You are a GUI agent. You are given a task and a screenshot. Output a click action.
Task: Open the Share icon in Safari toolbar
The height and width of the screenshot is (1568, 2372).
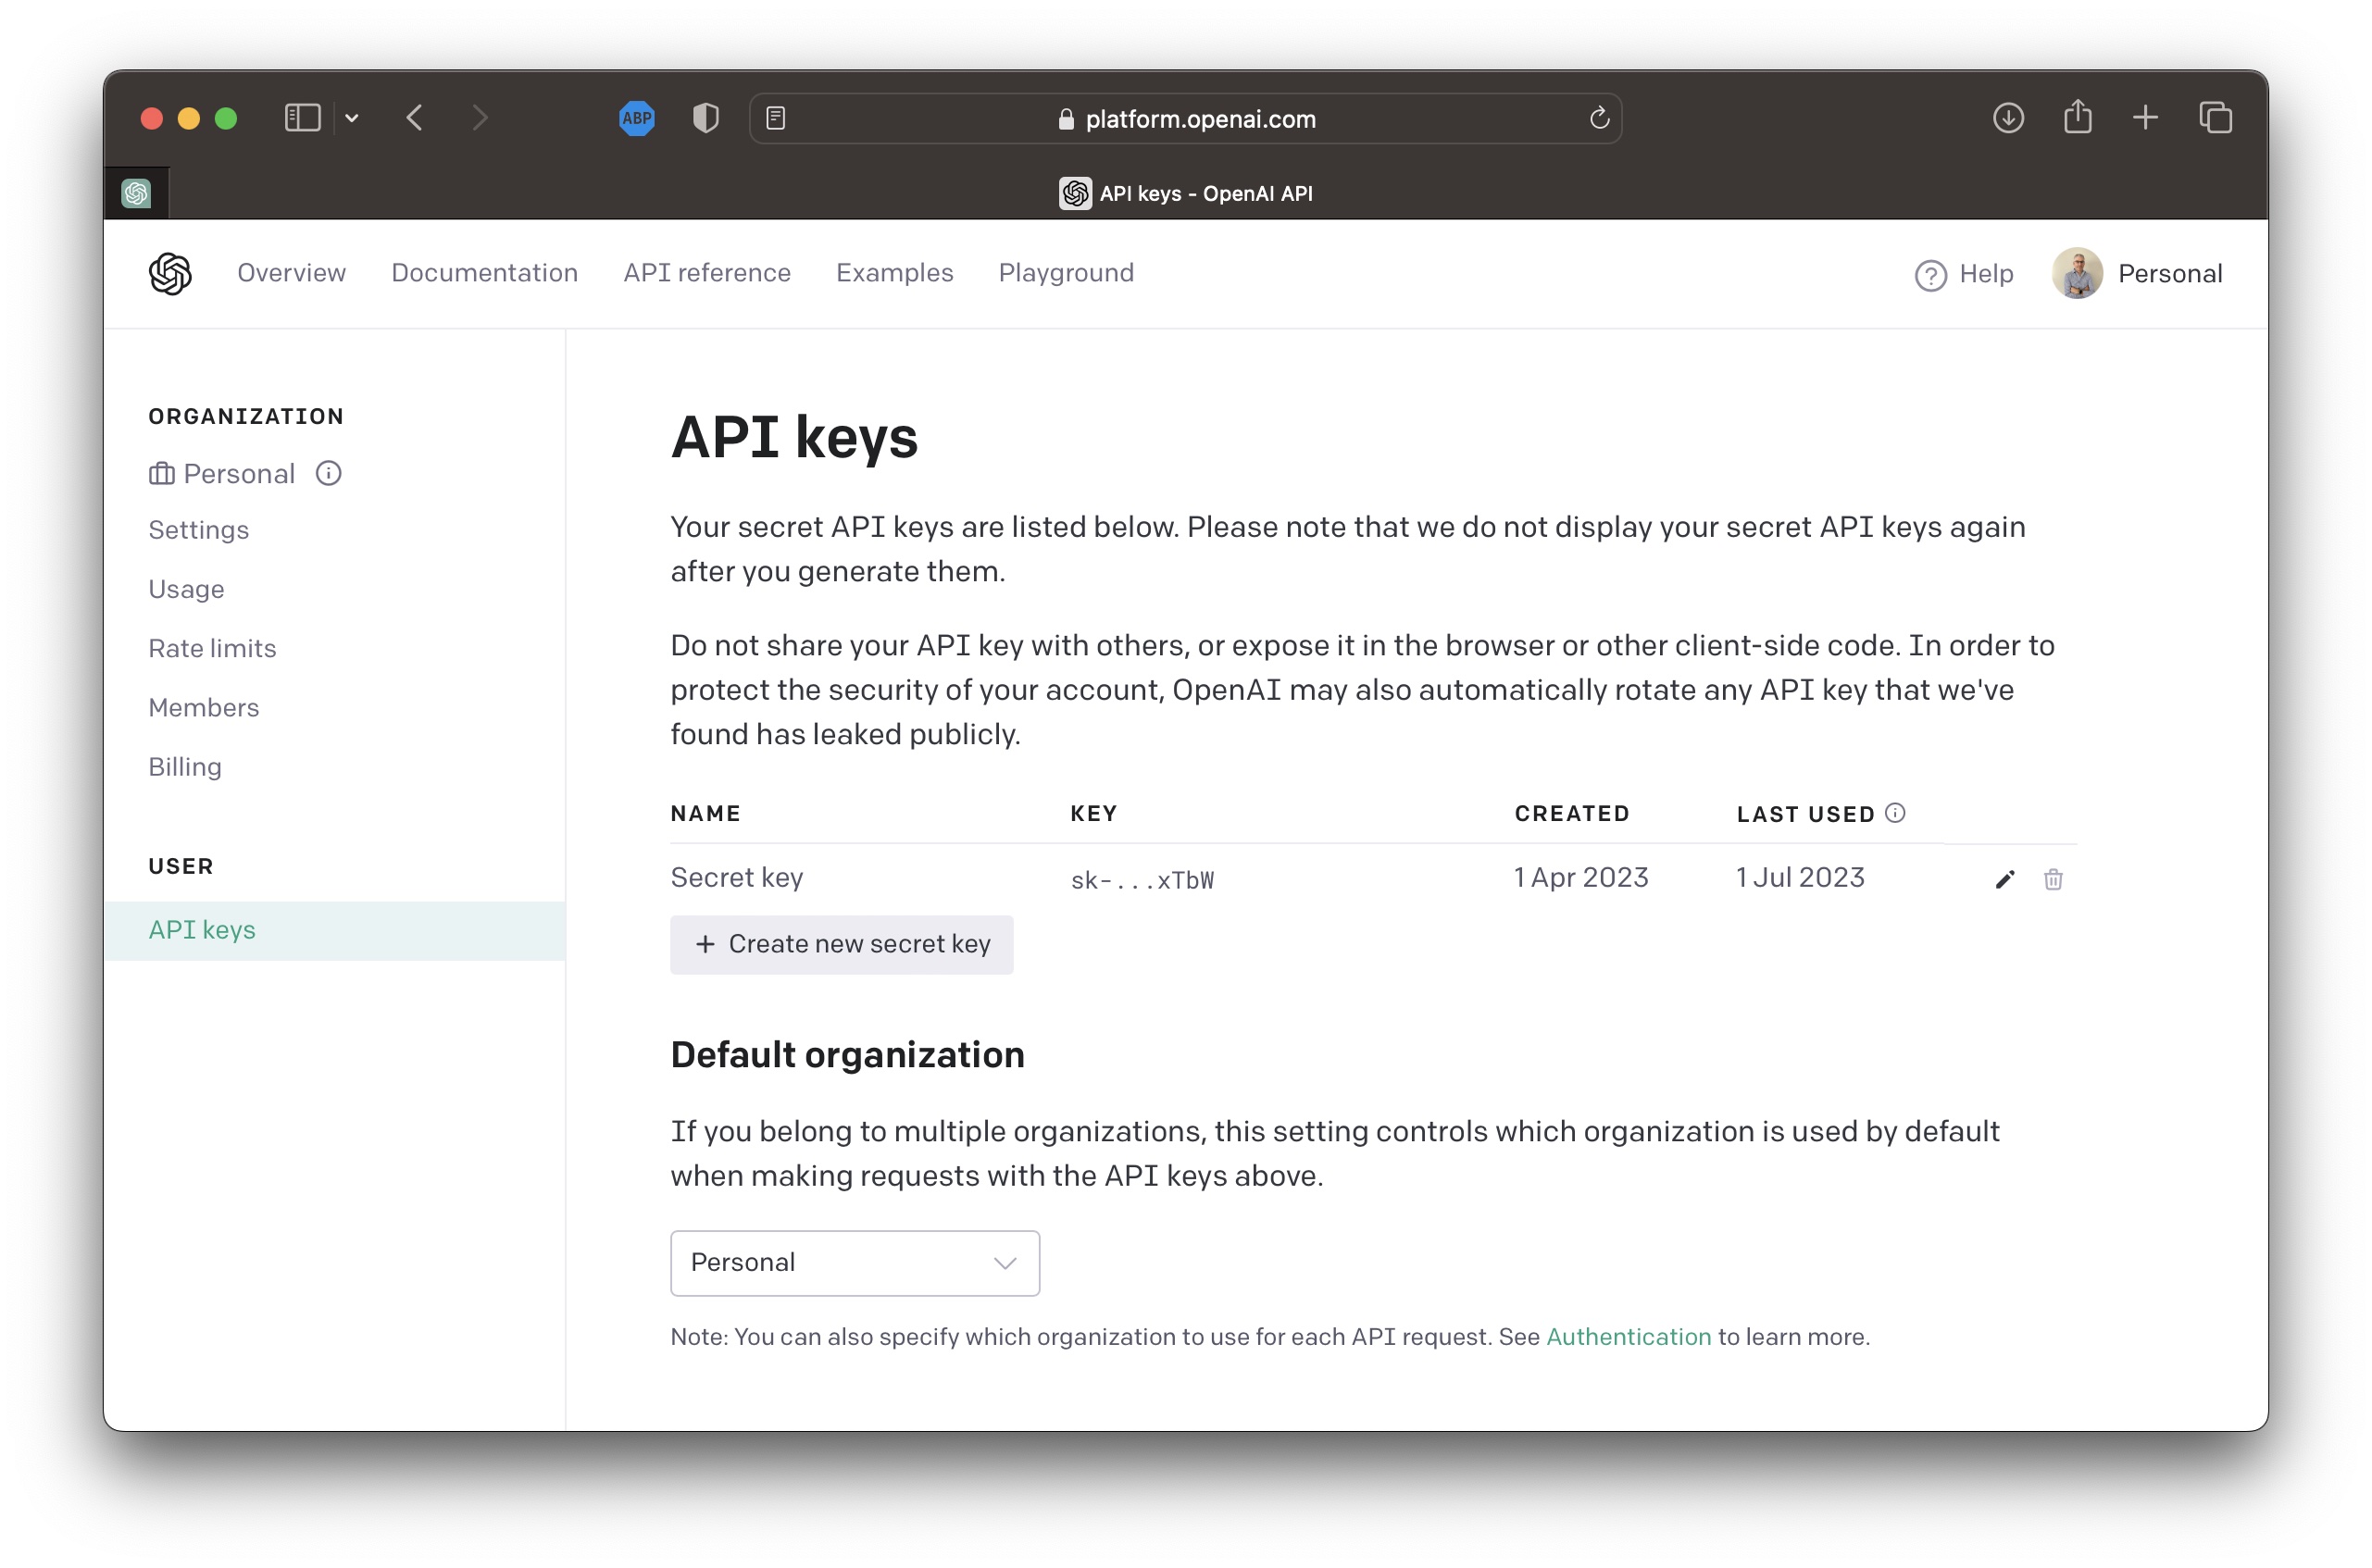2077,116
